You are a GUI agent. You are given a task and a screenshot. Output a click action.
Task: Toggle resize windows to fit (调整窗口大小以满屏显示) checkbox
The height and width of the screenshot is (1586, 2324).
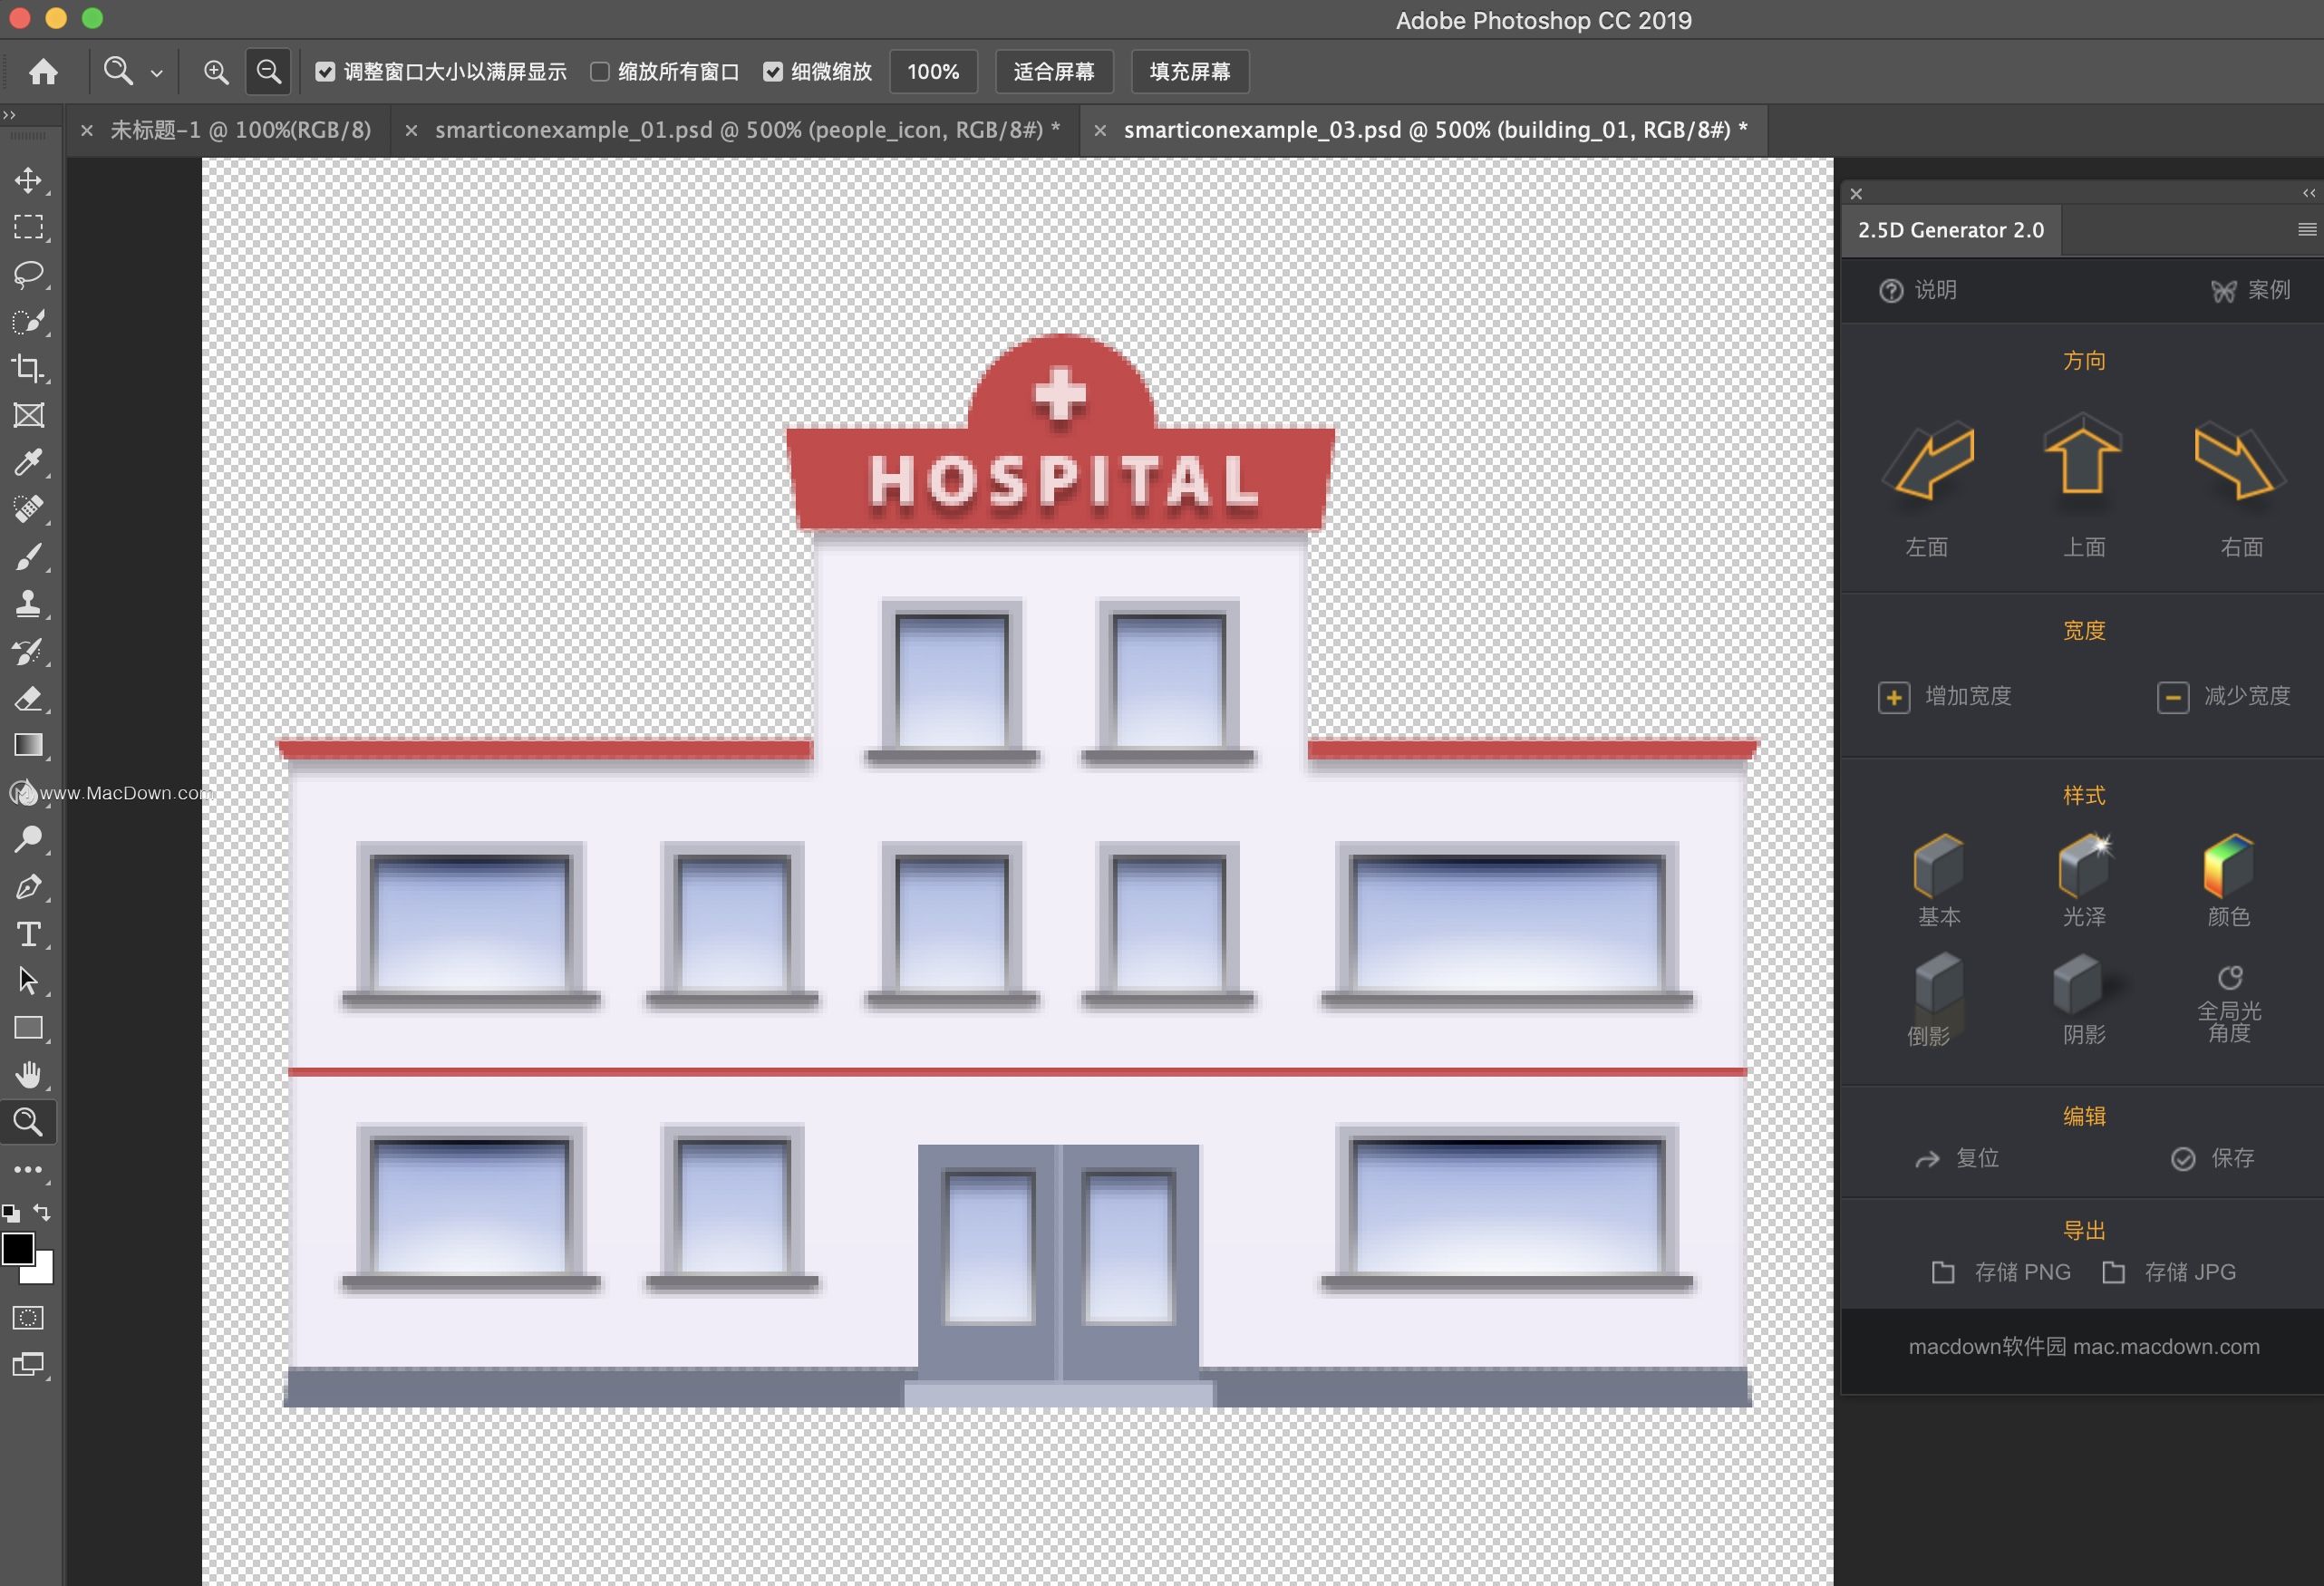click(x=325, y=72)
